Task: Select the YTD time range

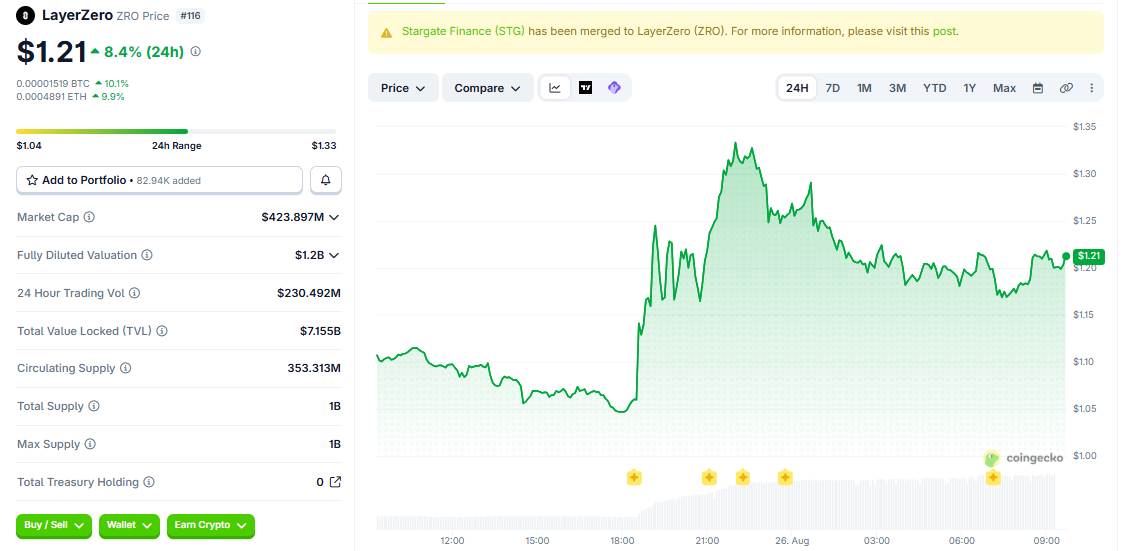Action: click(x=935, y=88)
